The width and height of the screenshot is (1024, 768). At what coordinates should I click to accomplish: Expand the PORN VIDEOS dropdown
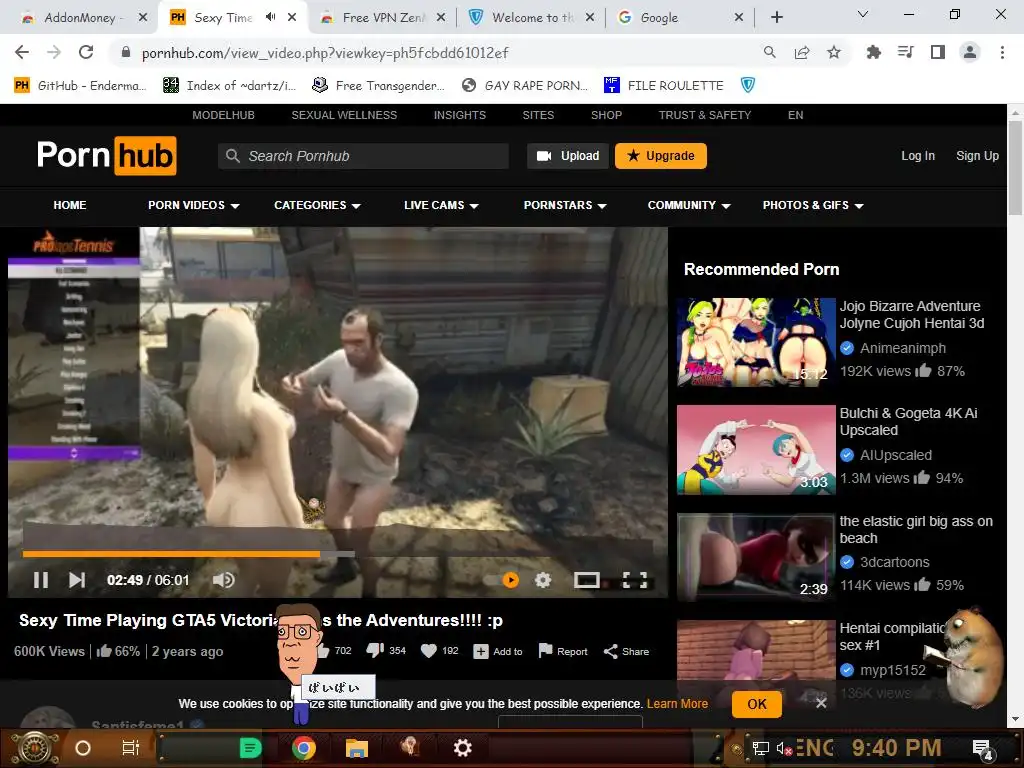point(193,205)
